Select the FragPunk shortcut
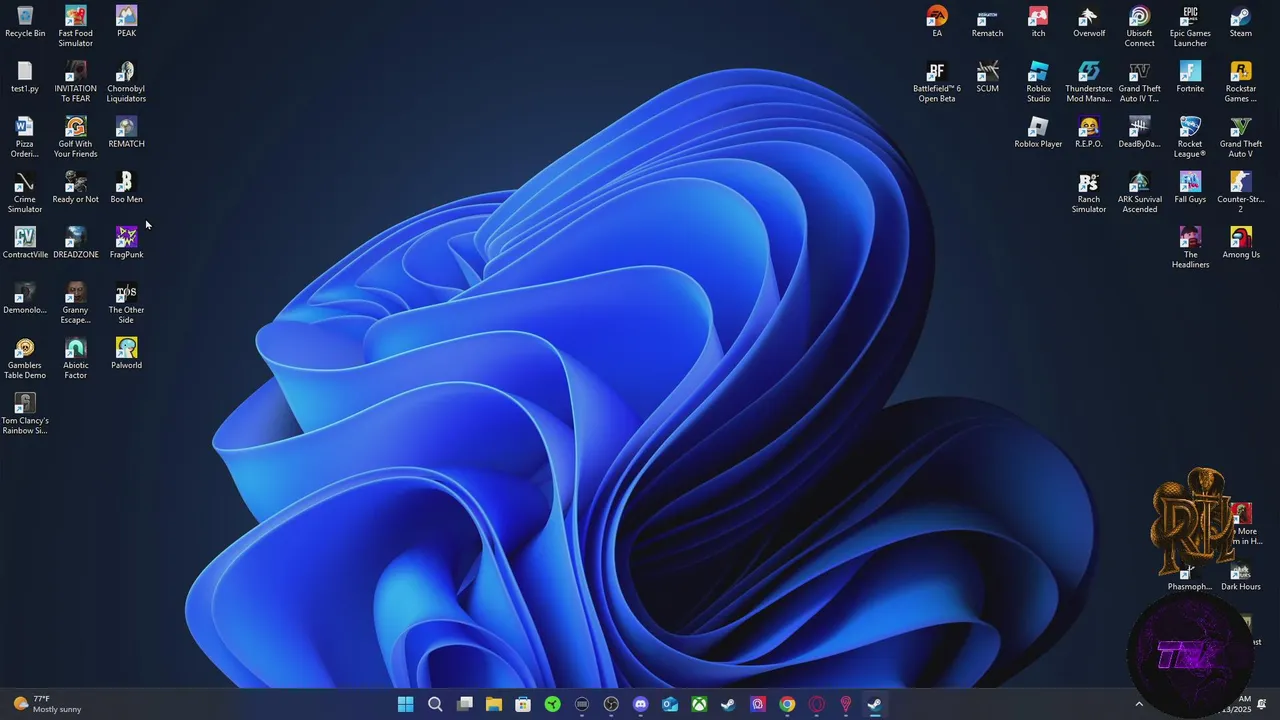This screenshot has width=1280, height=720. point(126,243)
